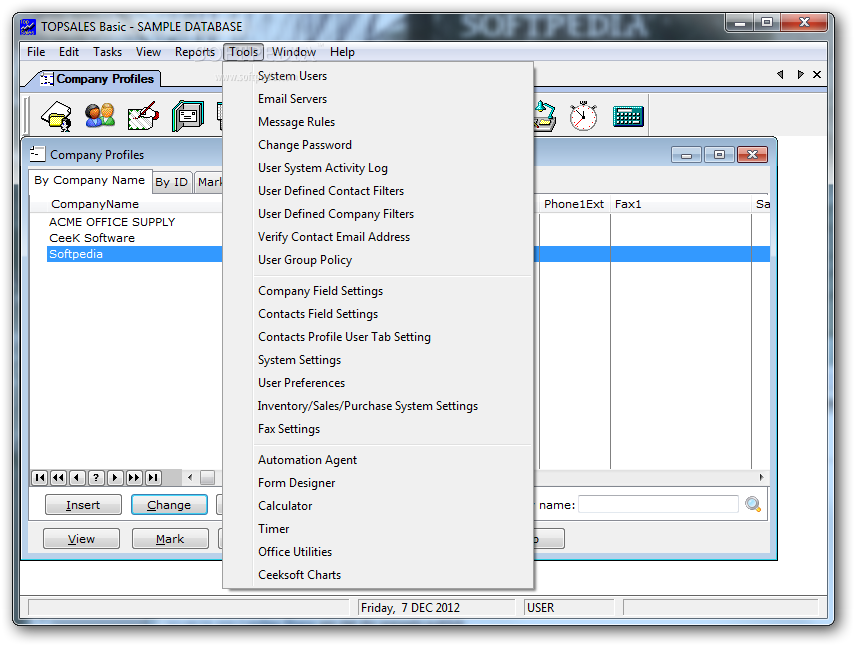Click the Insert button
The height and width of the screenshot is (646, 855).
coord(83,505)
